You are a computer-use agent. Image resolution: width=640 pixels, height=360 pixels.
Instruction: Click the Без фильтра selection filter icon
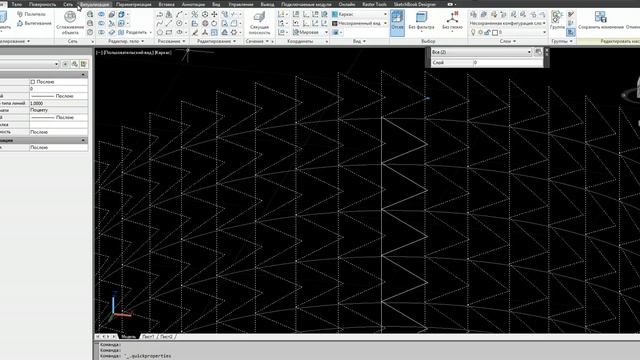pos(421,17)
